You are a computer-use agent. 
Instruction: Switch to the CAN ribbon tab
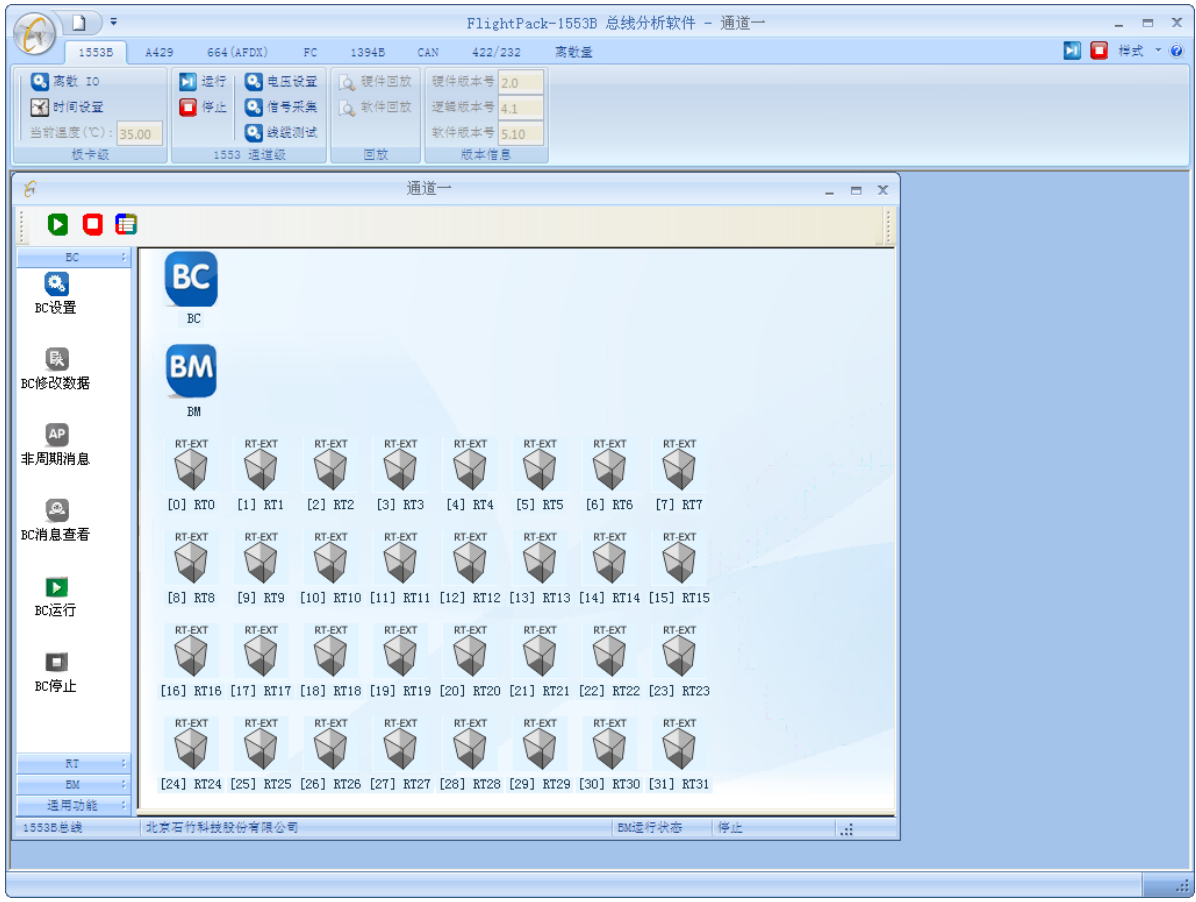pyautogui.click(x=428, y=52)
